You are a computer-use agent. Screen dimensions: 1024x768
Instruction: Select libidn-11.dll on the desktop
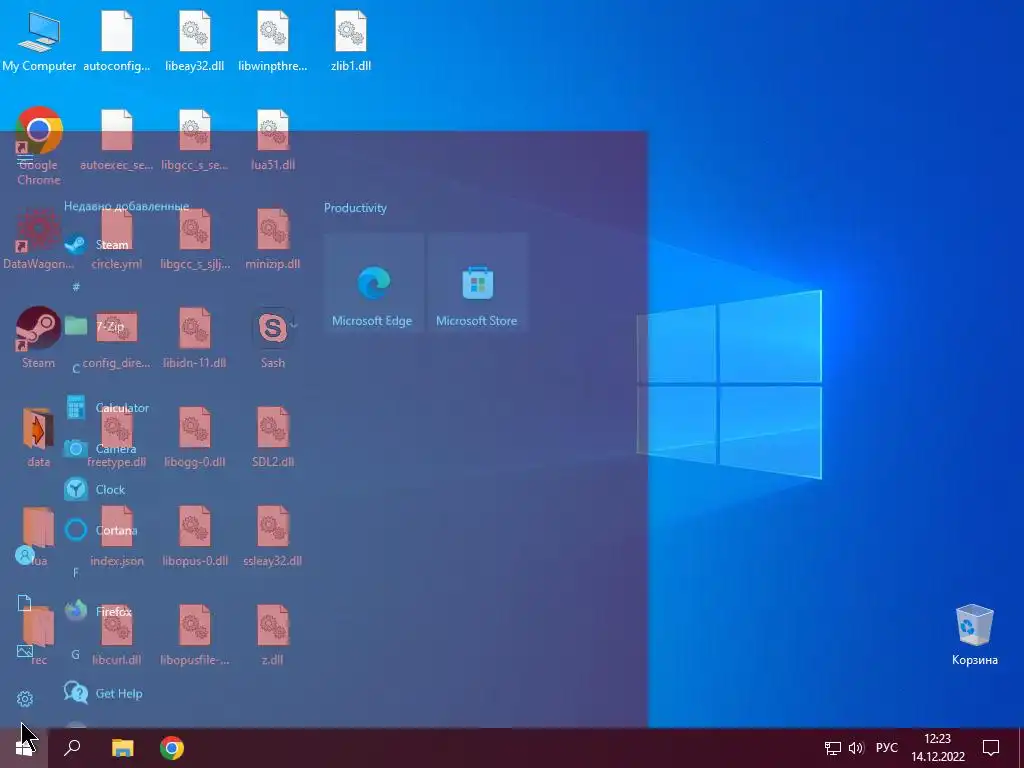click(195, 338)
